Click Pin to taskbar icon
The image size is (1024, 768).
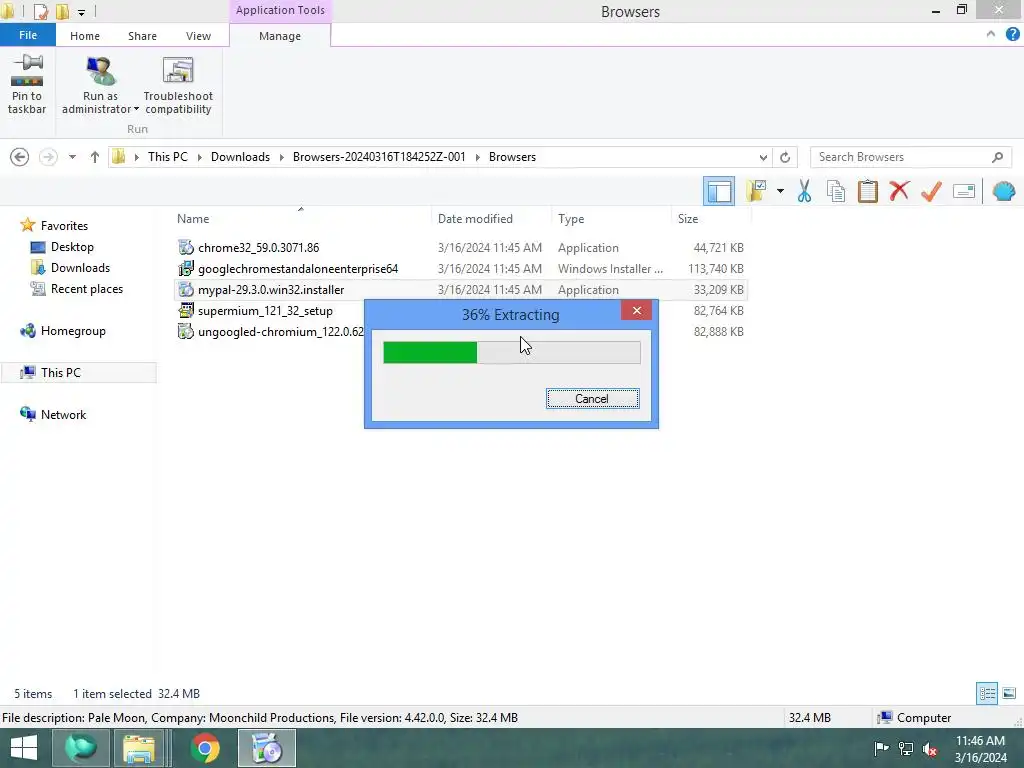tap(27, 71)
